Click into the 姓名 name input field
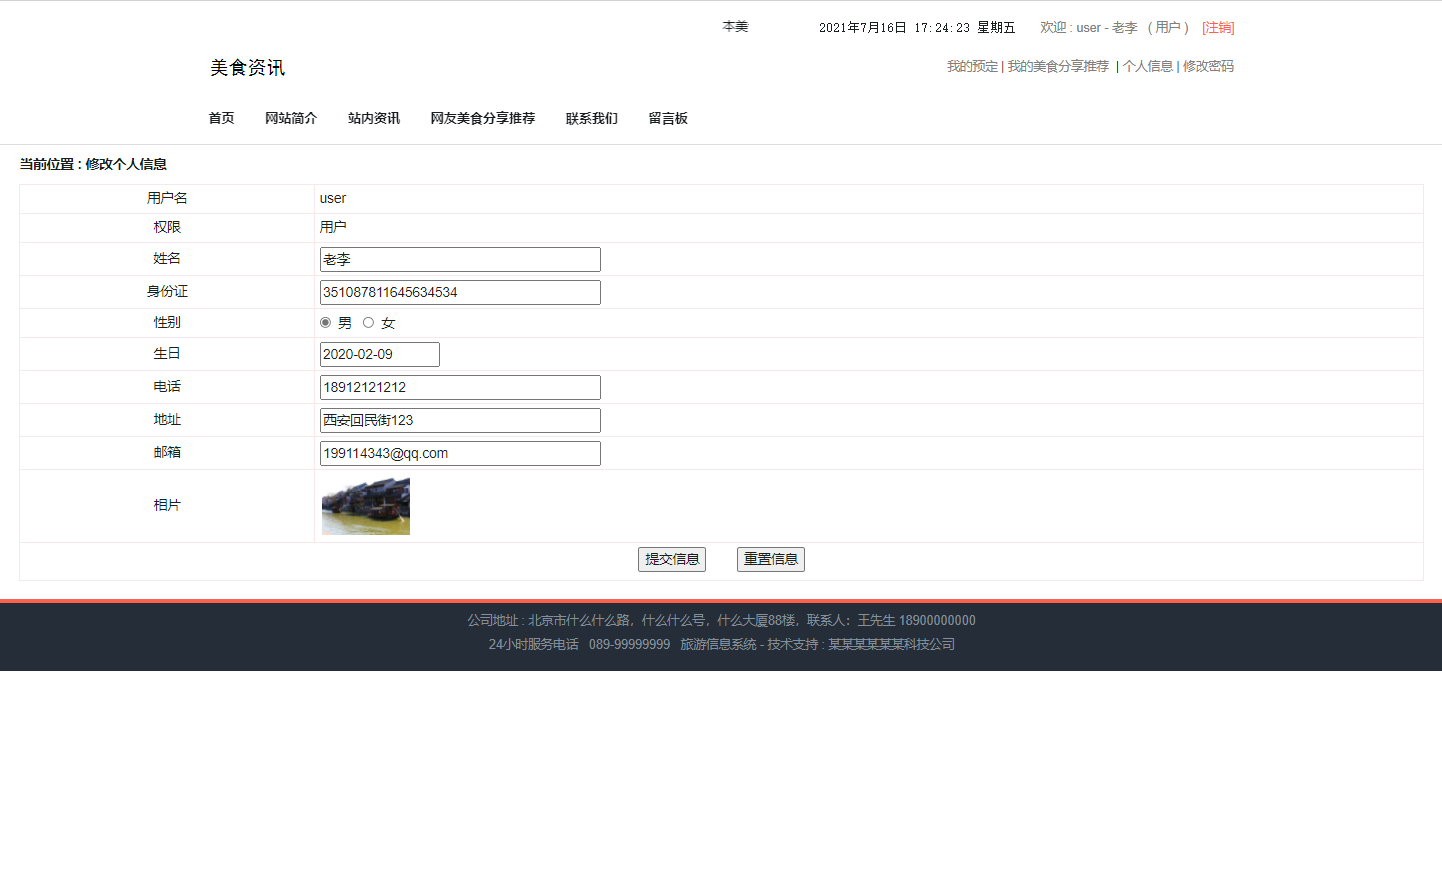This screenshot has height=889, width=1442. point(459,259)
